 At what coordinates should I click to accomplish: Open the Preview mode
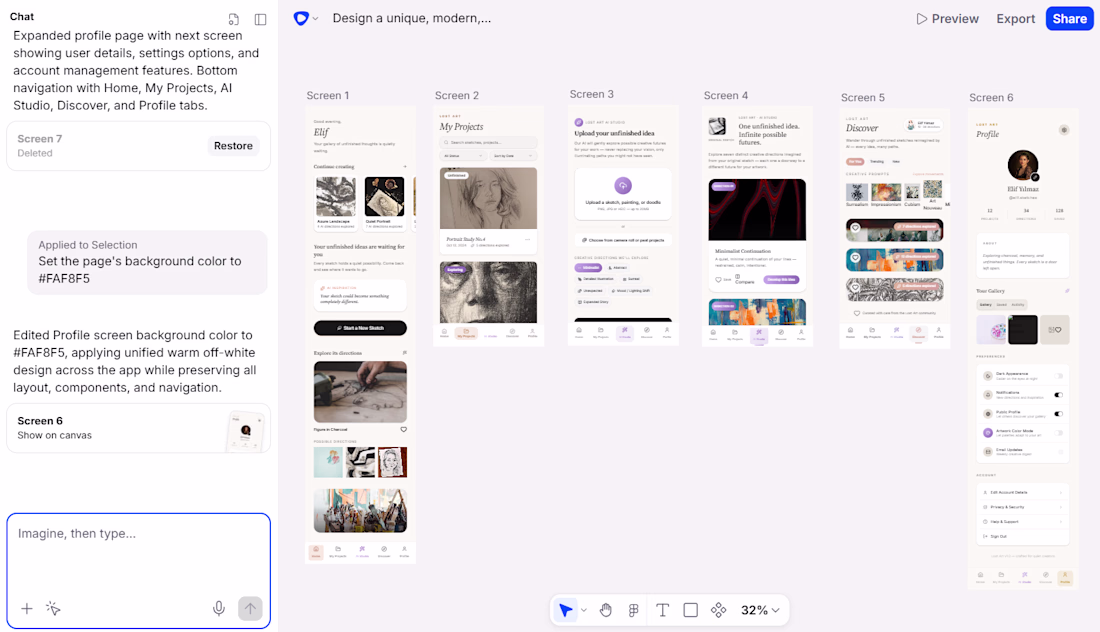pos(947,19)
